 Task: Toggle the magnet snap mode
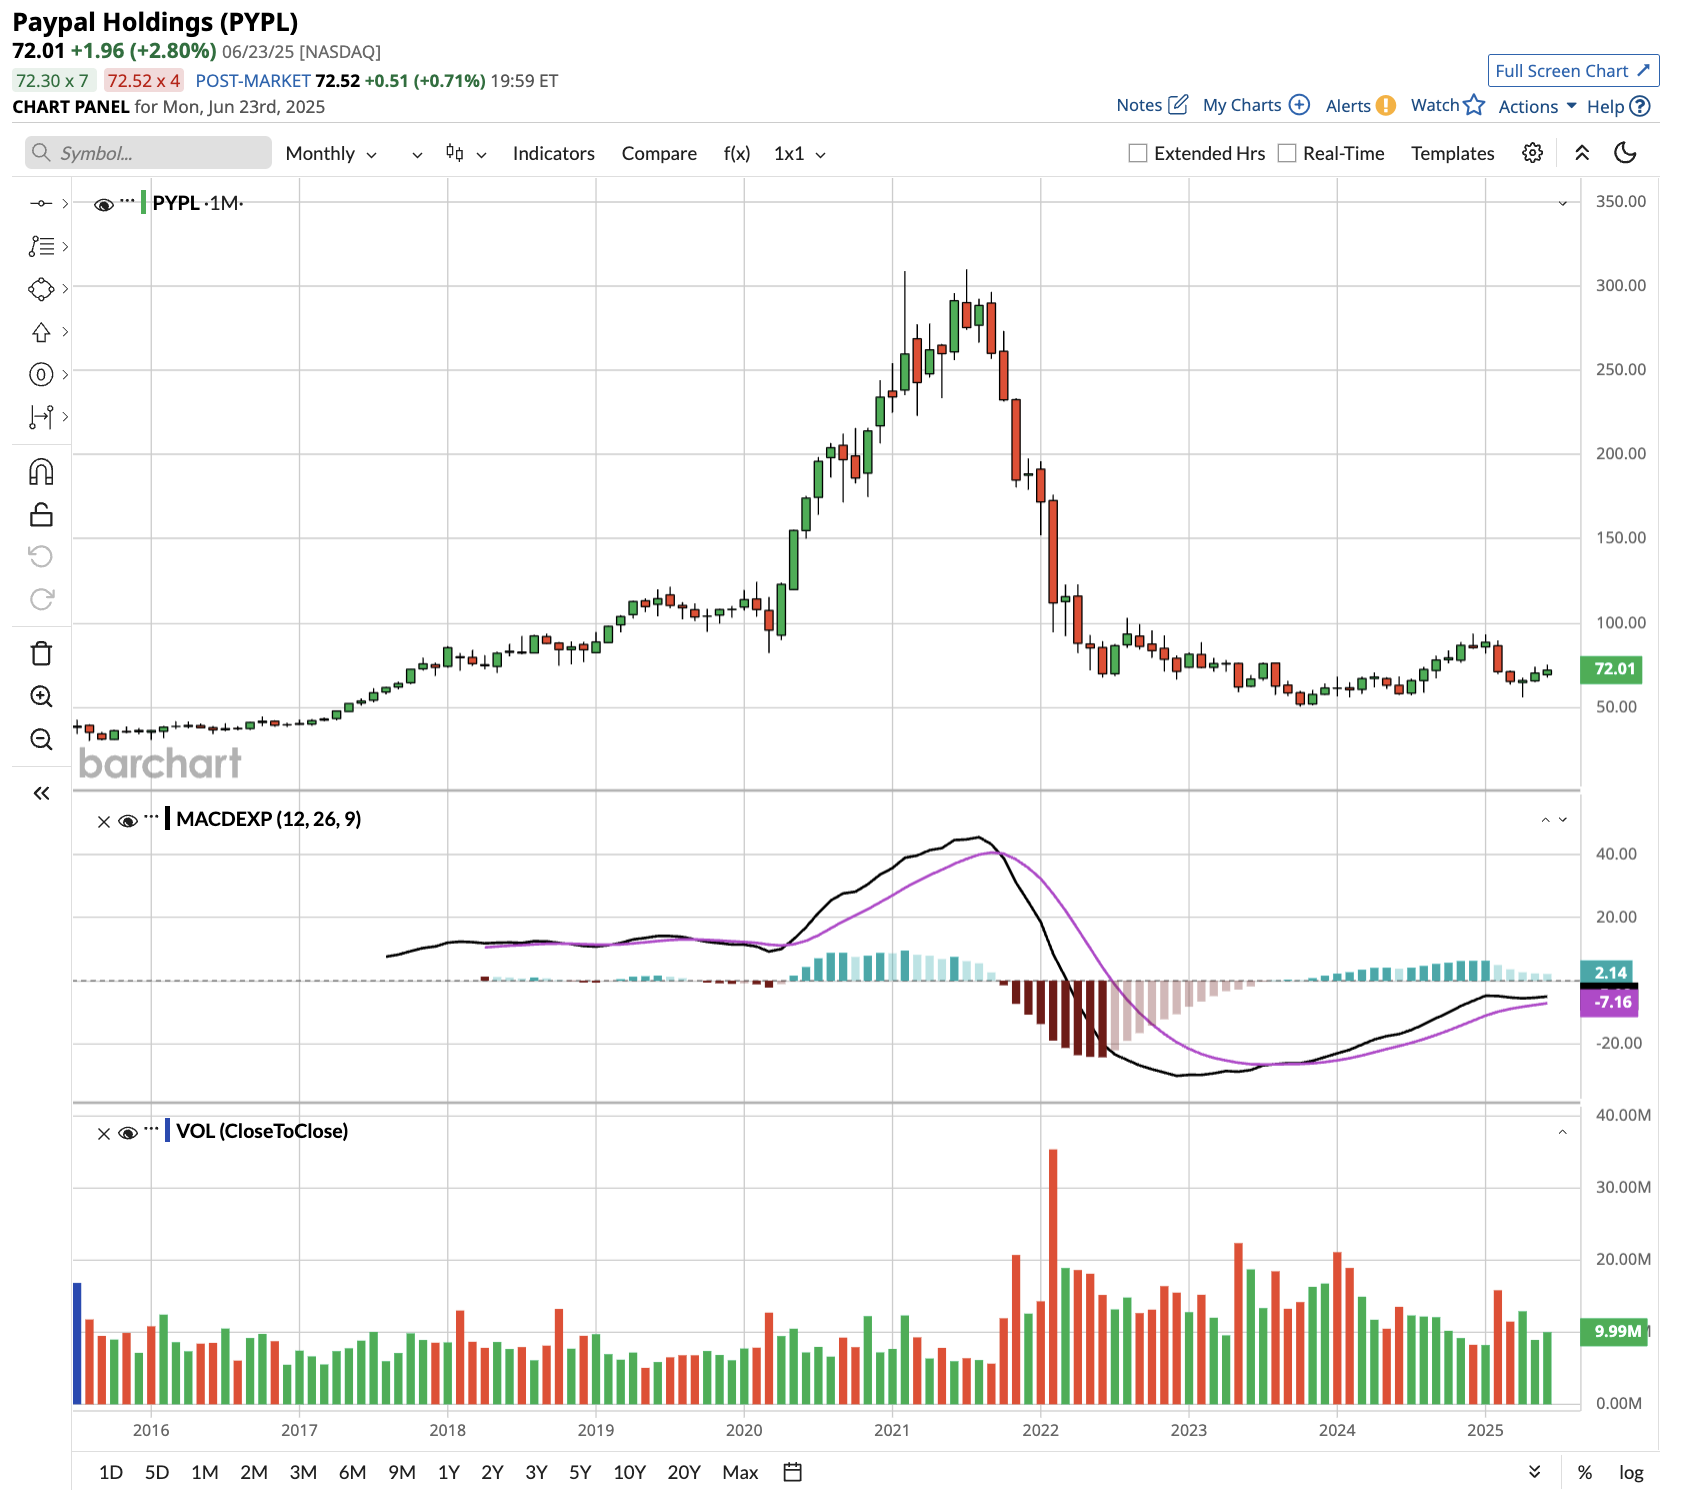pos(41,472)
